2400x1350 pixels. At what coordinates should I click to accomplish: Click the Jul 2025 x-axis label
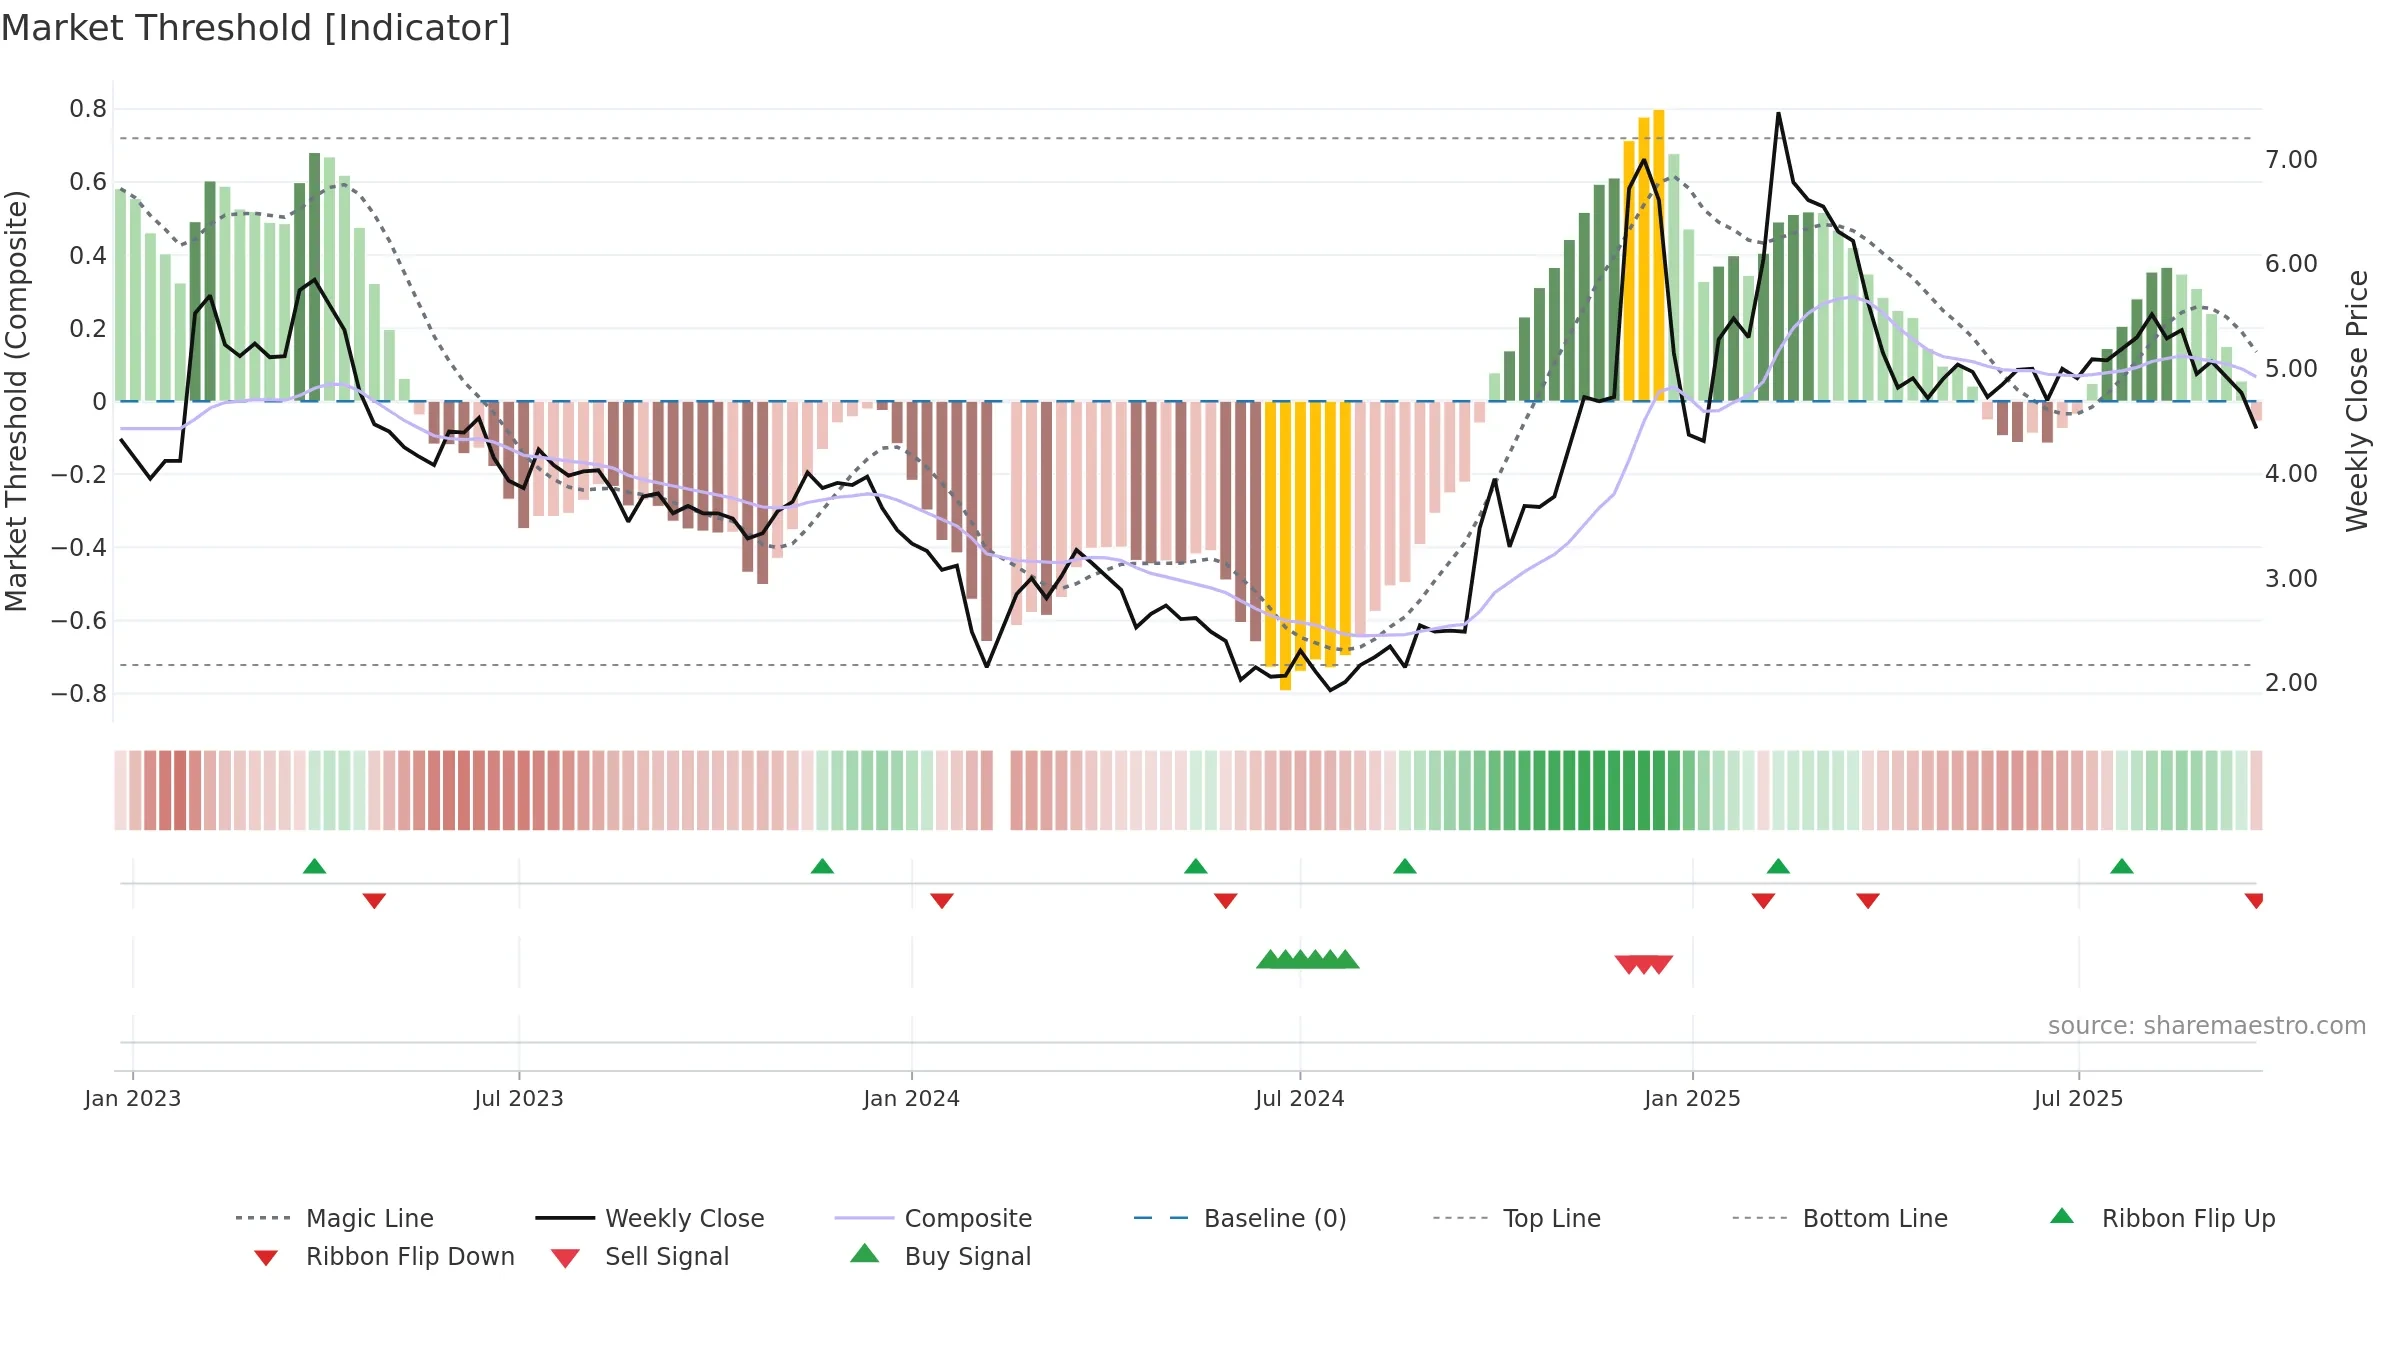(2079, 1099)
